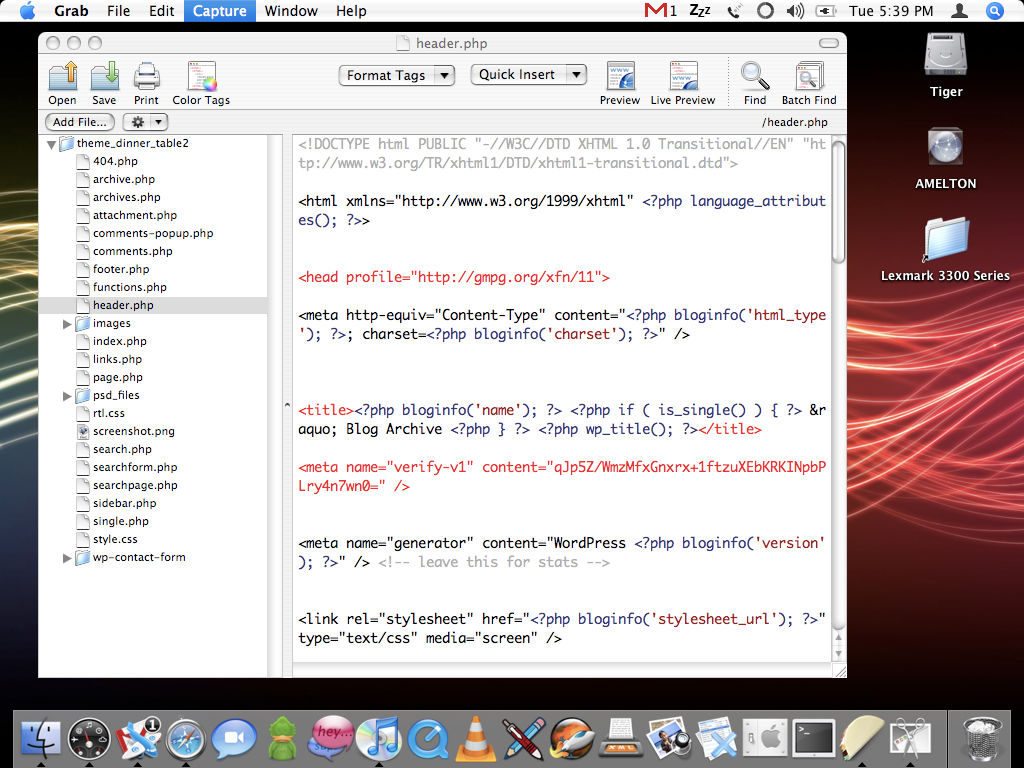Open the Grab scissors icon in dock
Viewport: 1024px width, 768px height.
pos(910,739)
